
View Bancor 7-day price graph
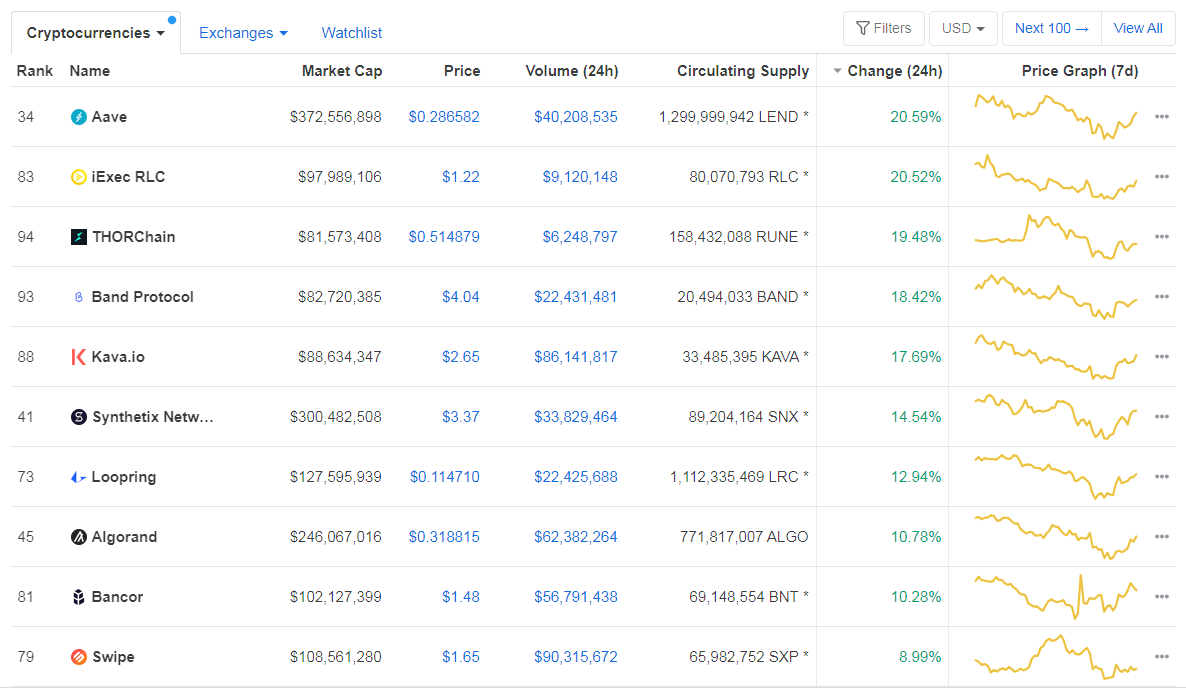1056,597
